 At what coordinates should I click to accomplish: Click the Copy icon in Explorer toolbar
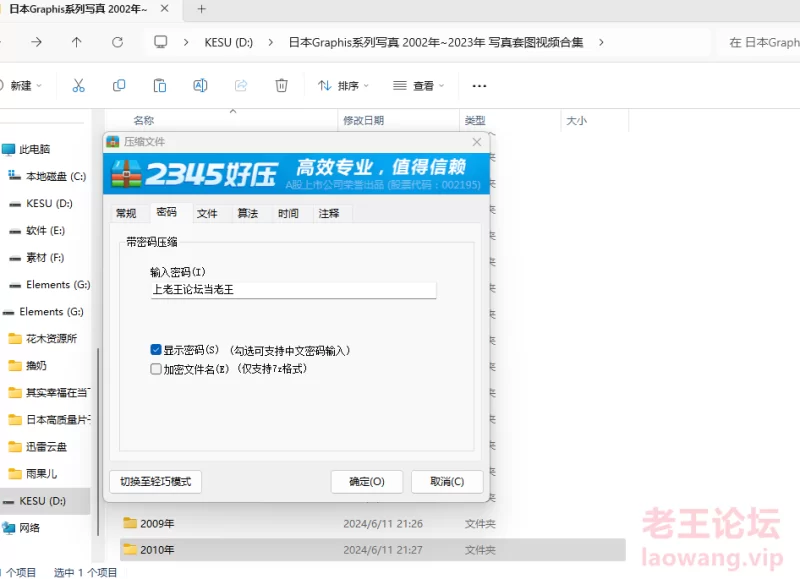point(119,85)
